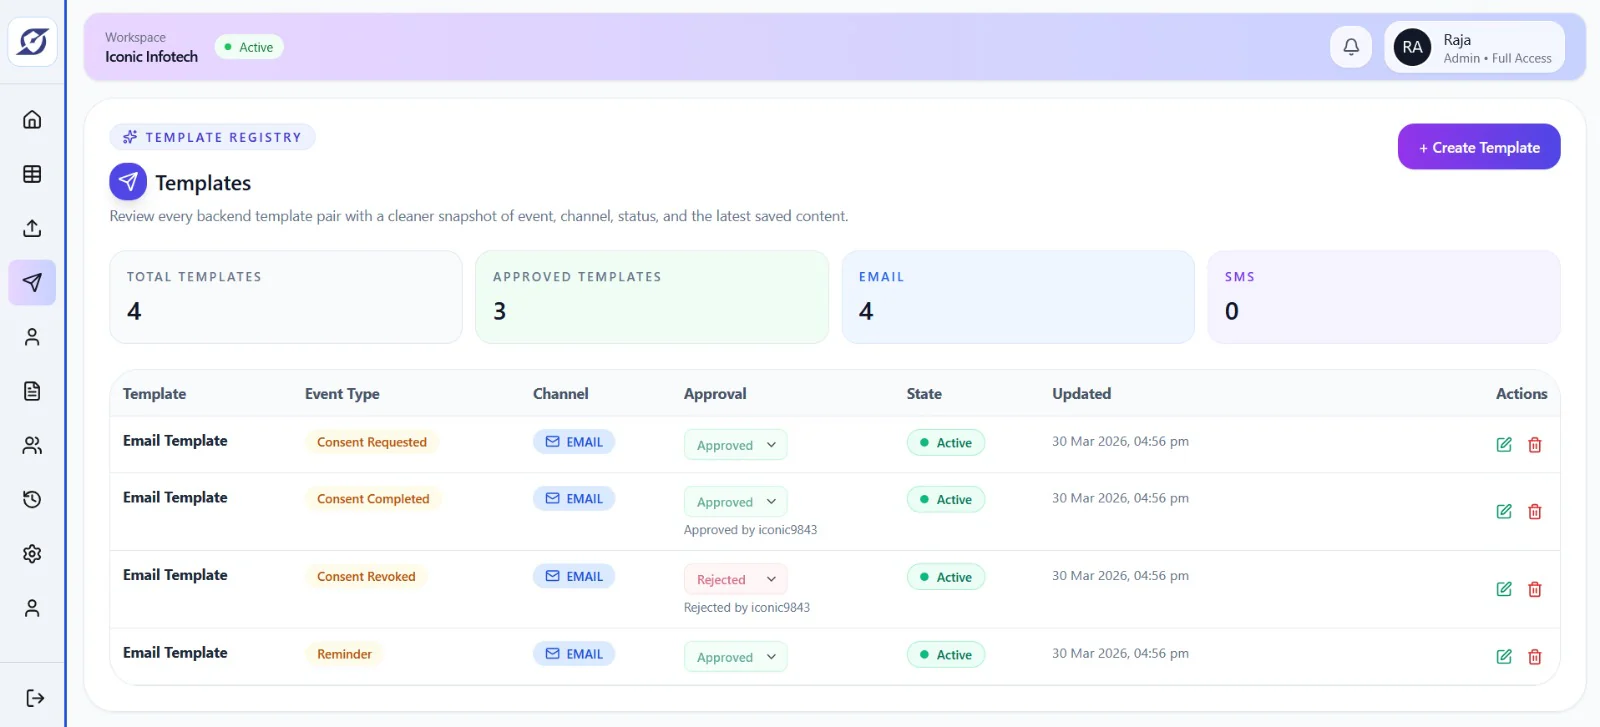Click the Consent Completed event tag
Screen dimensions: 1600x727
373,499
